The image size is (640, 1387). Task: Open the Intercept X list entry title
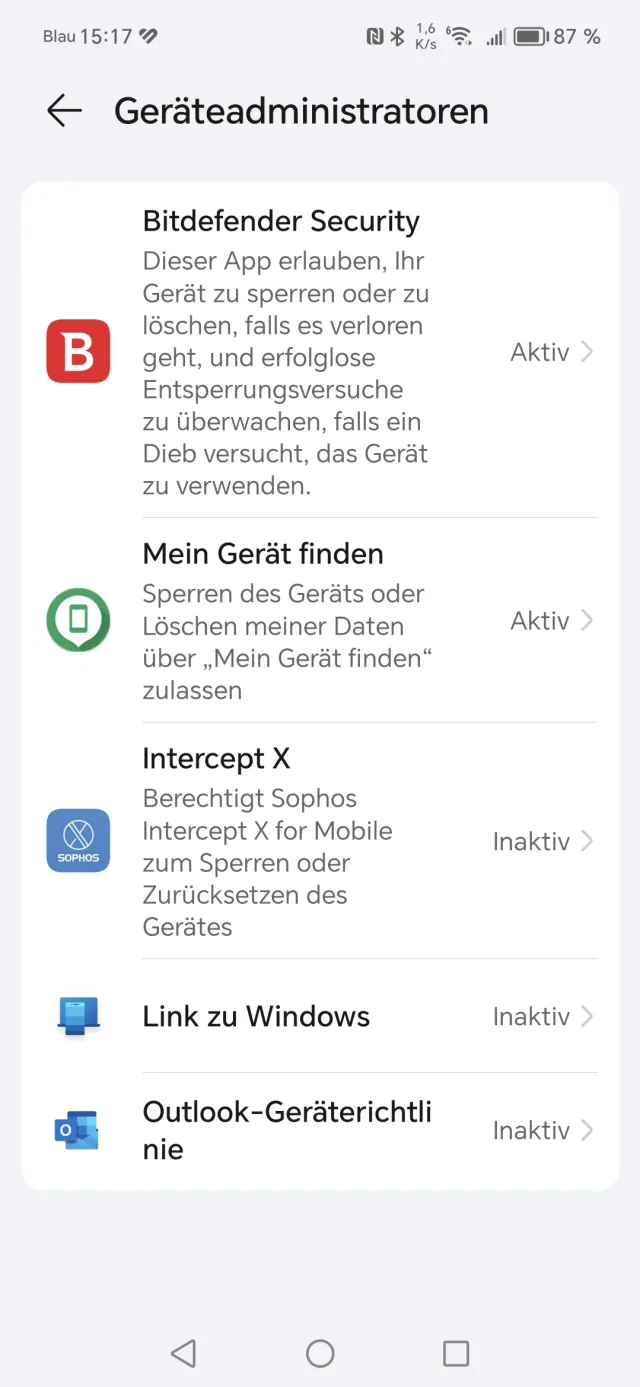pyautogui.click(x=216, y=759)
